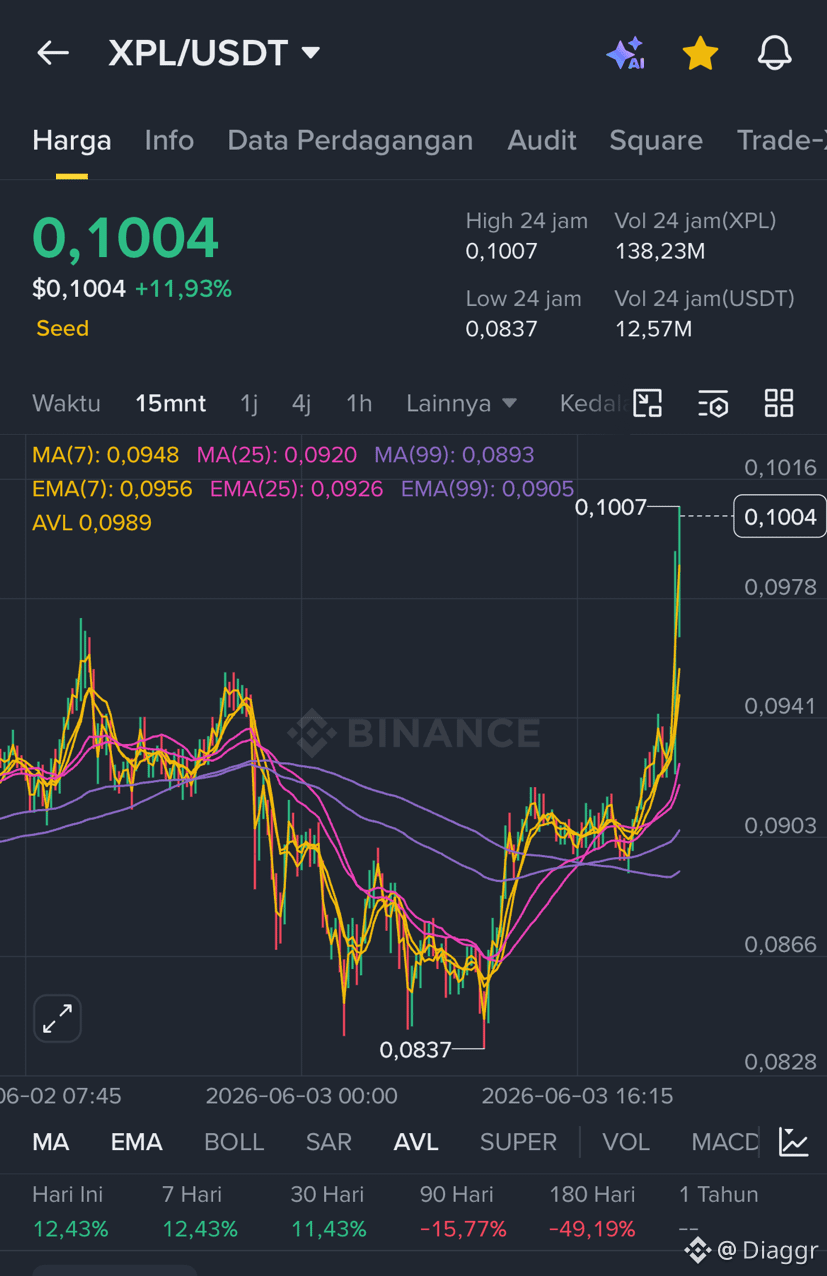The image size is (827, 1276).
Task: Tap the 7 Hari 12,43% performance
Action: [x=200, y=1212]
